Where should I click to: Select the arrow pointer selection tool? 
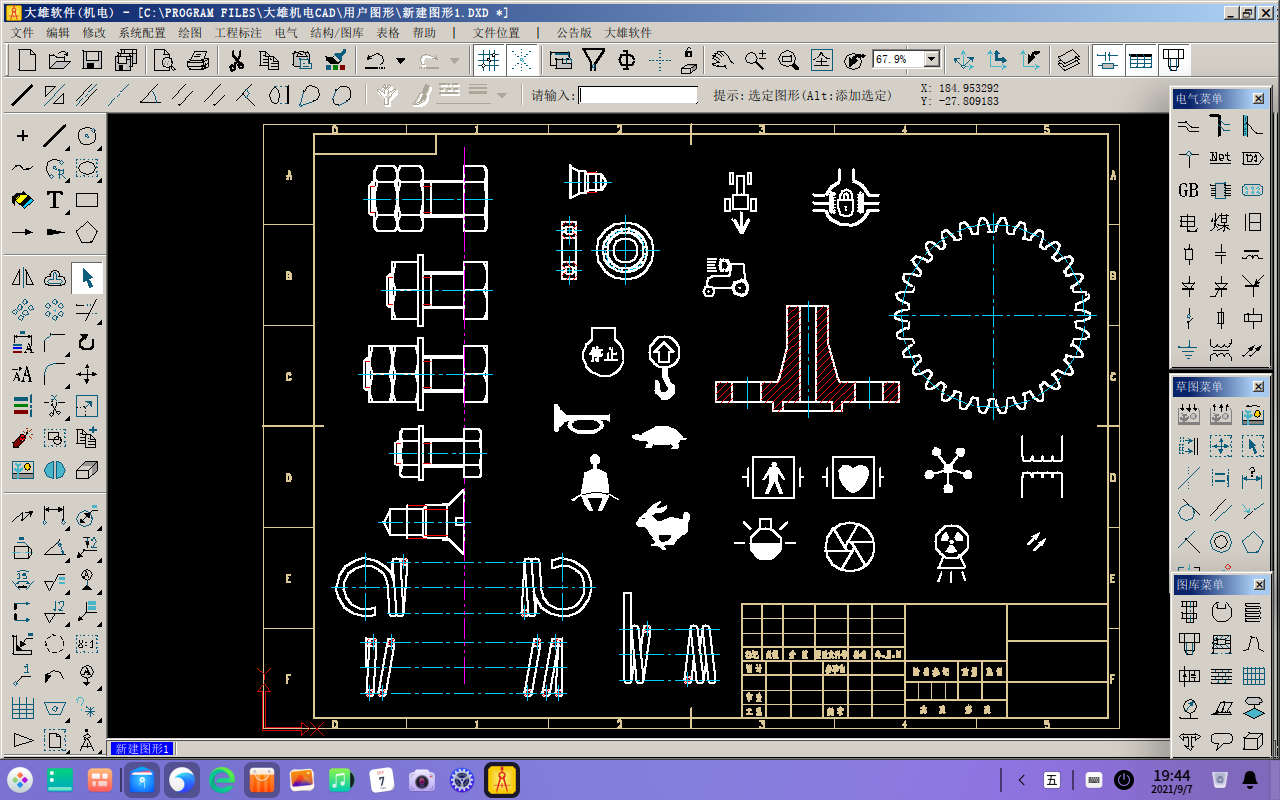click(x=87, y=278)
